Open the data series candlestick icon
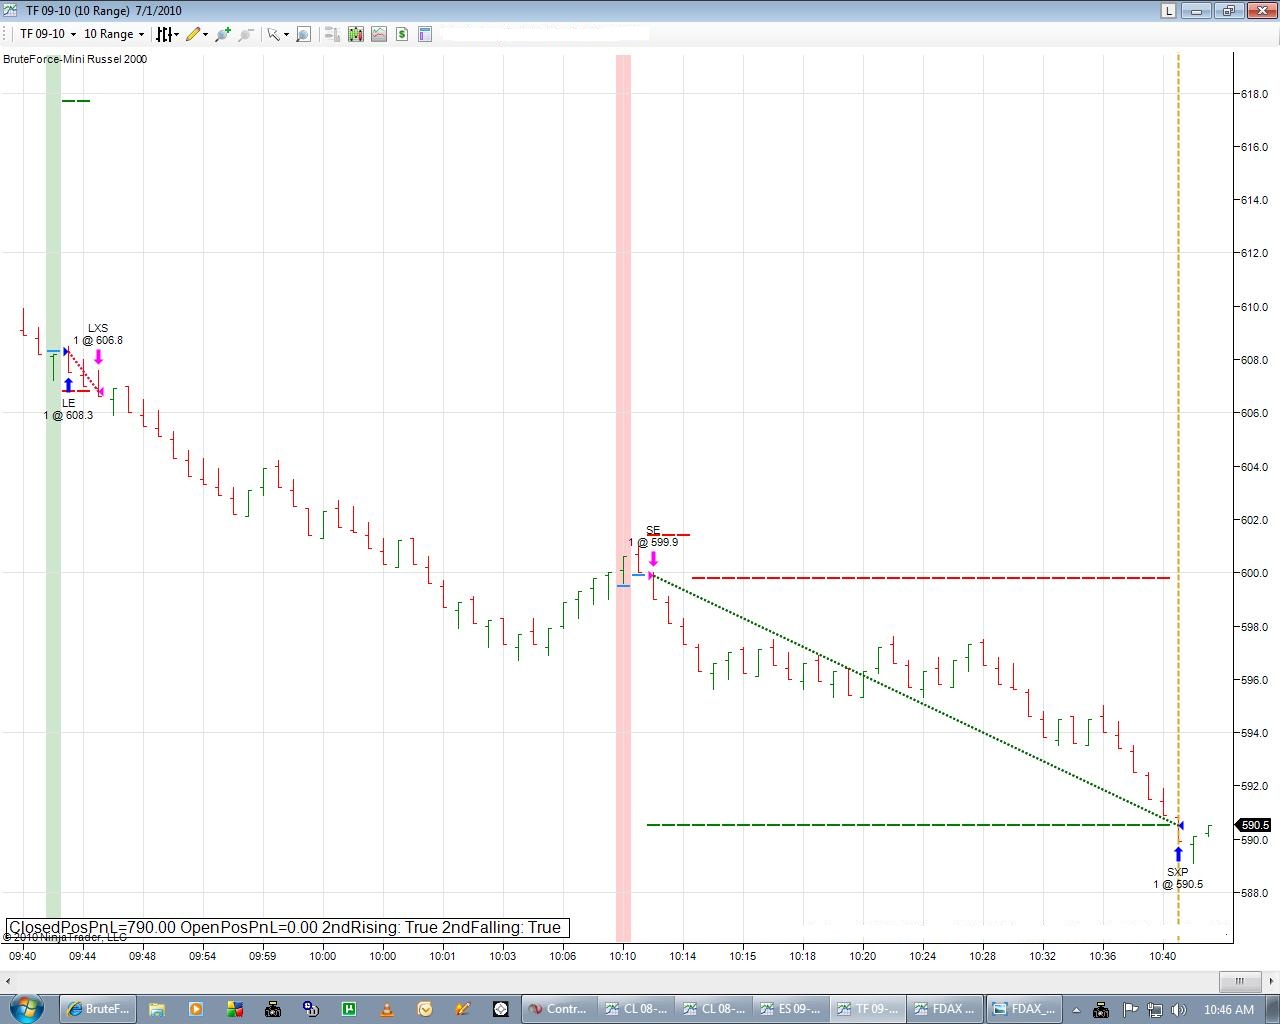Viewport: 1280px width, 1024px height. [356, 34]
